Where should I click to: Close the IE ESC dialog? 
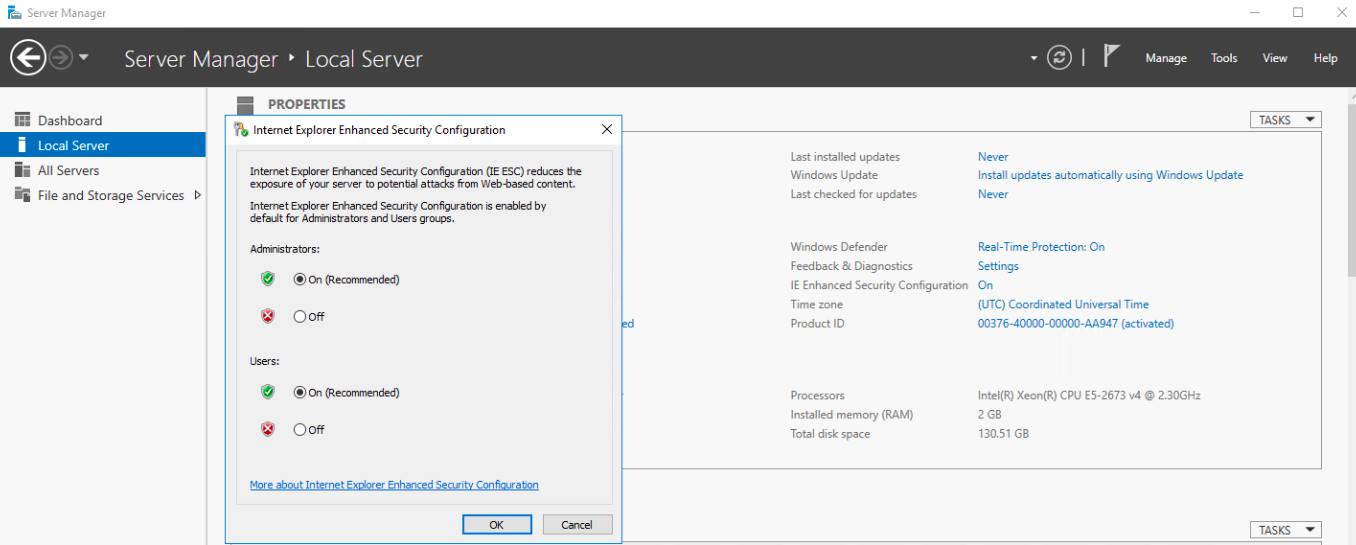pos(606,130)
